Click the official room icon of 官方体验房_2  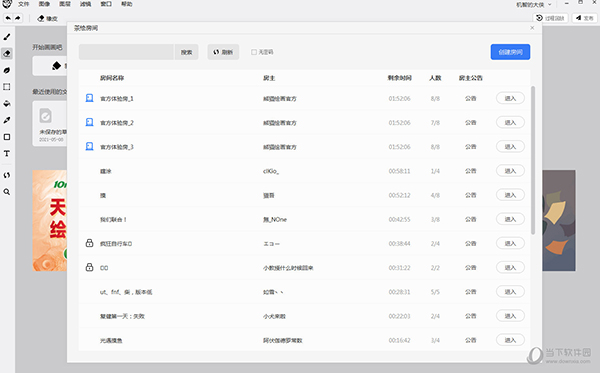[x=89, y=122]
